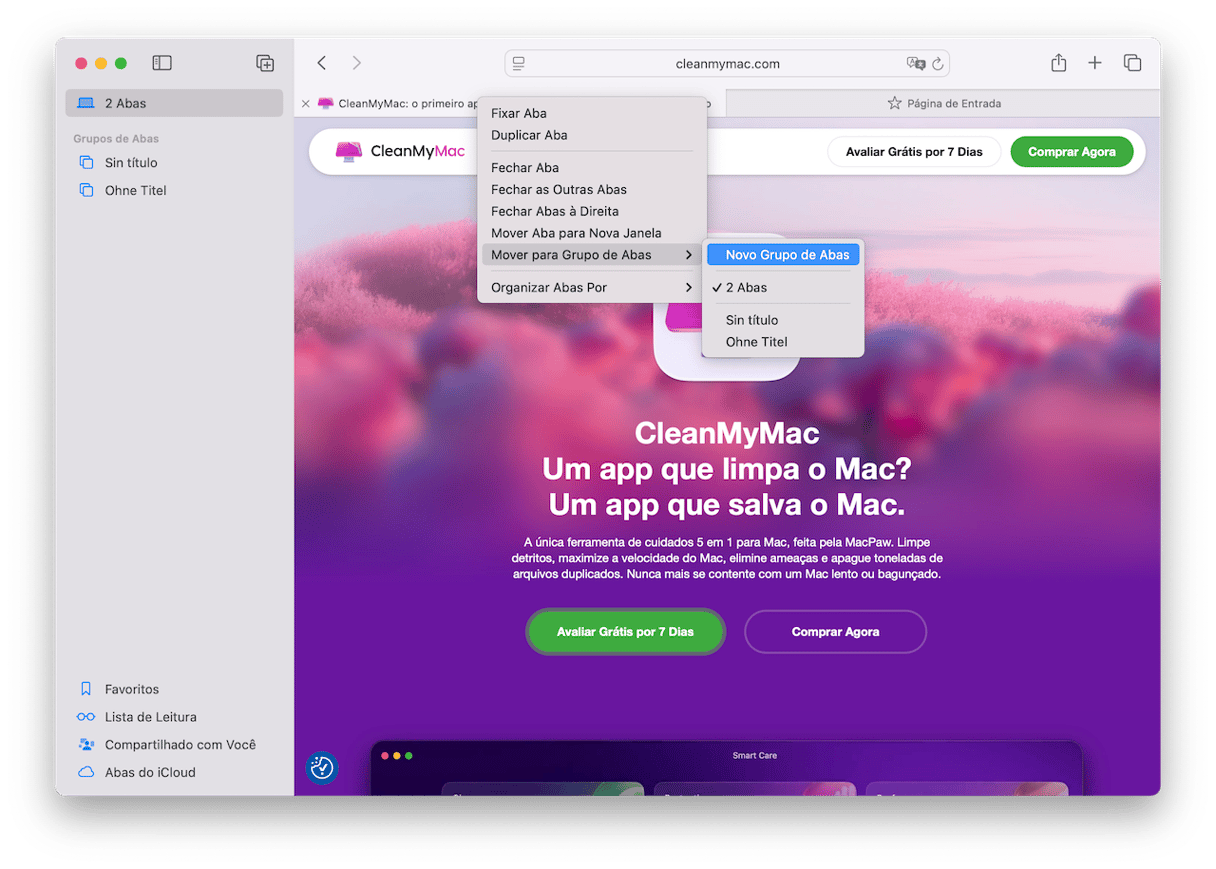
Task: Click the 'Um app que salva o Mac.' headline
Action: coord(727,505)
